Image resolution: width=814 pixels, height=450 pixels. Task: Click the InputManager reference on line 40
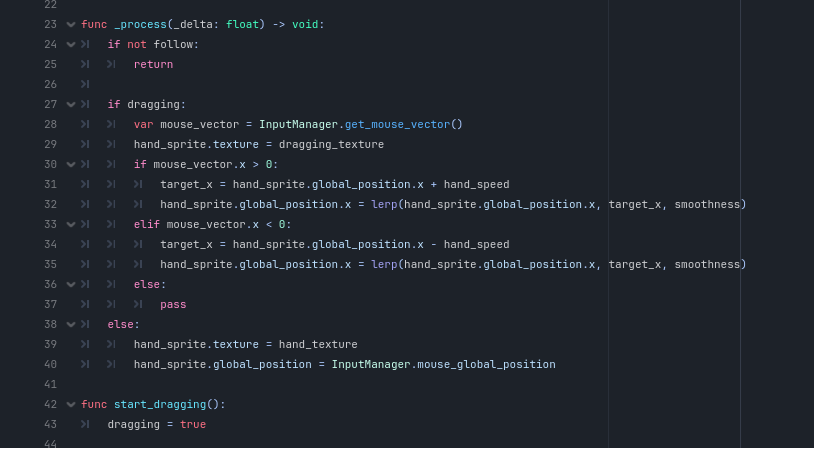click(371, 364)
